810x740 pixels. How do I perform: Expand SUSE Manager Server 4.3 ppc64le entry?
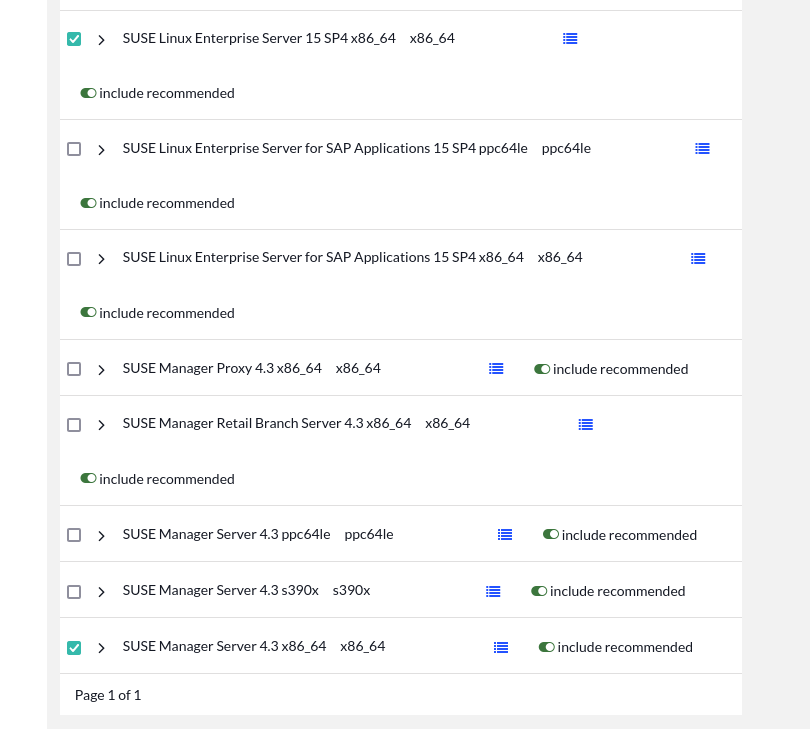pyautogui.click(x=100, y=534)
